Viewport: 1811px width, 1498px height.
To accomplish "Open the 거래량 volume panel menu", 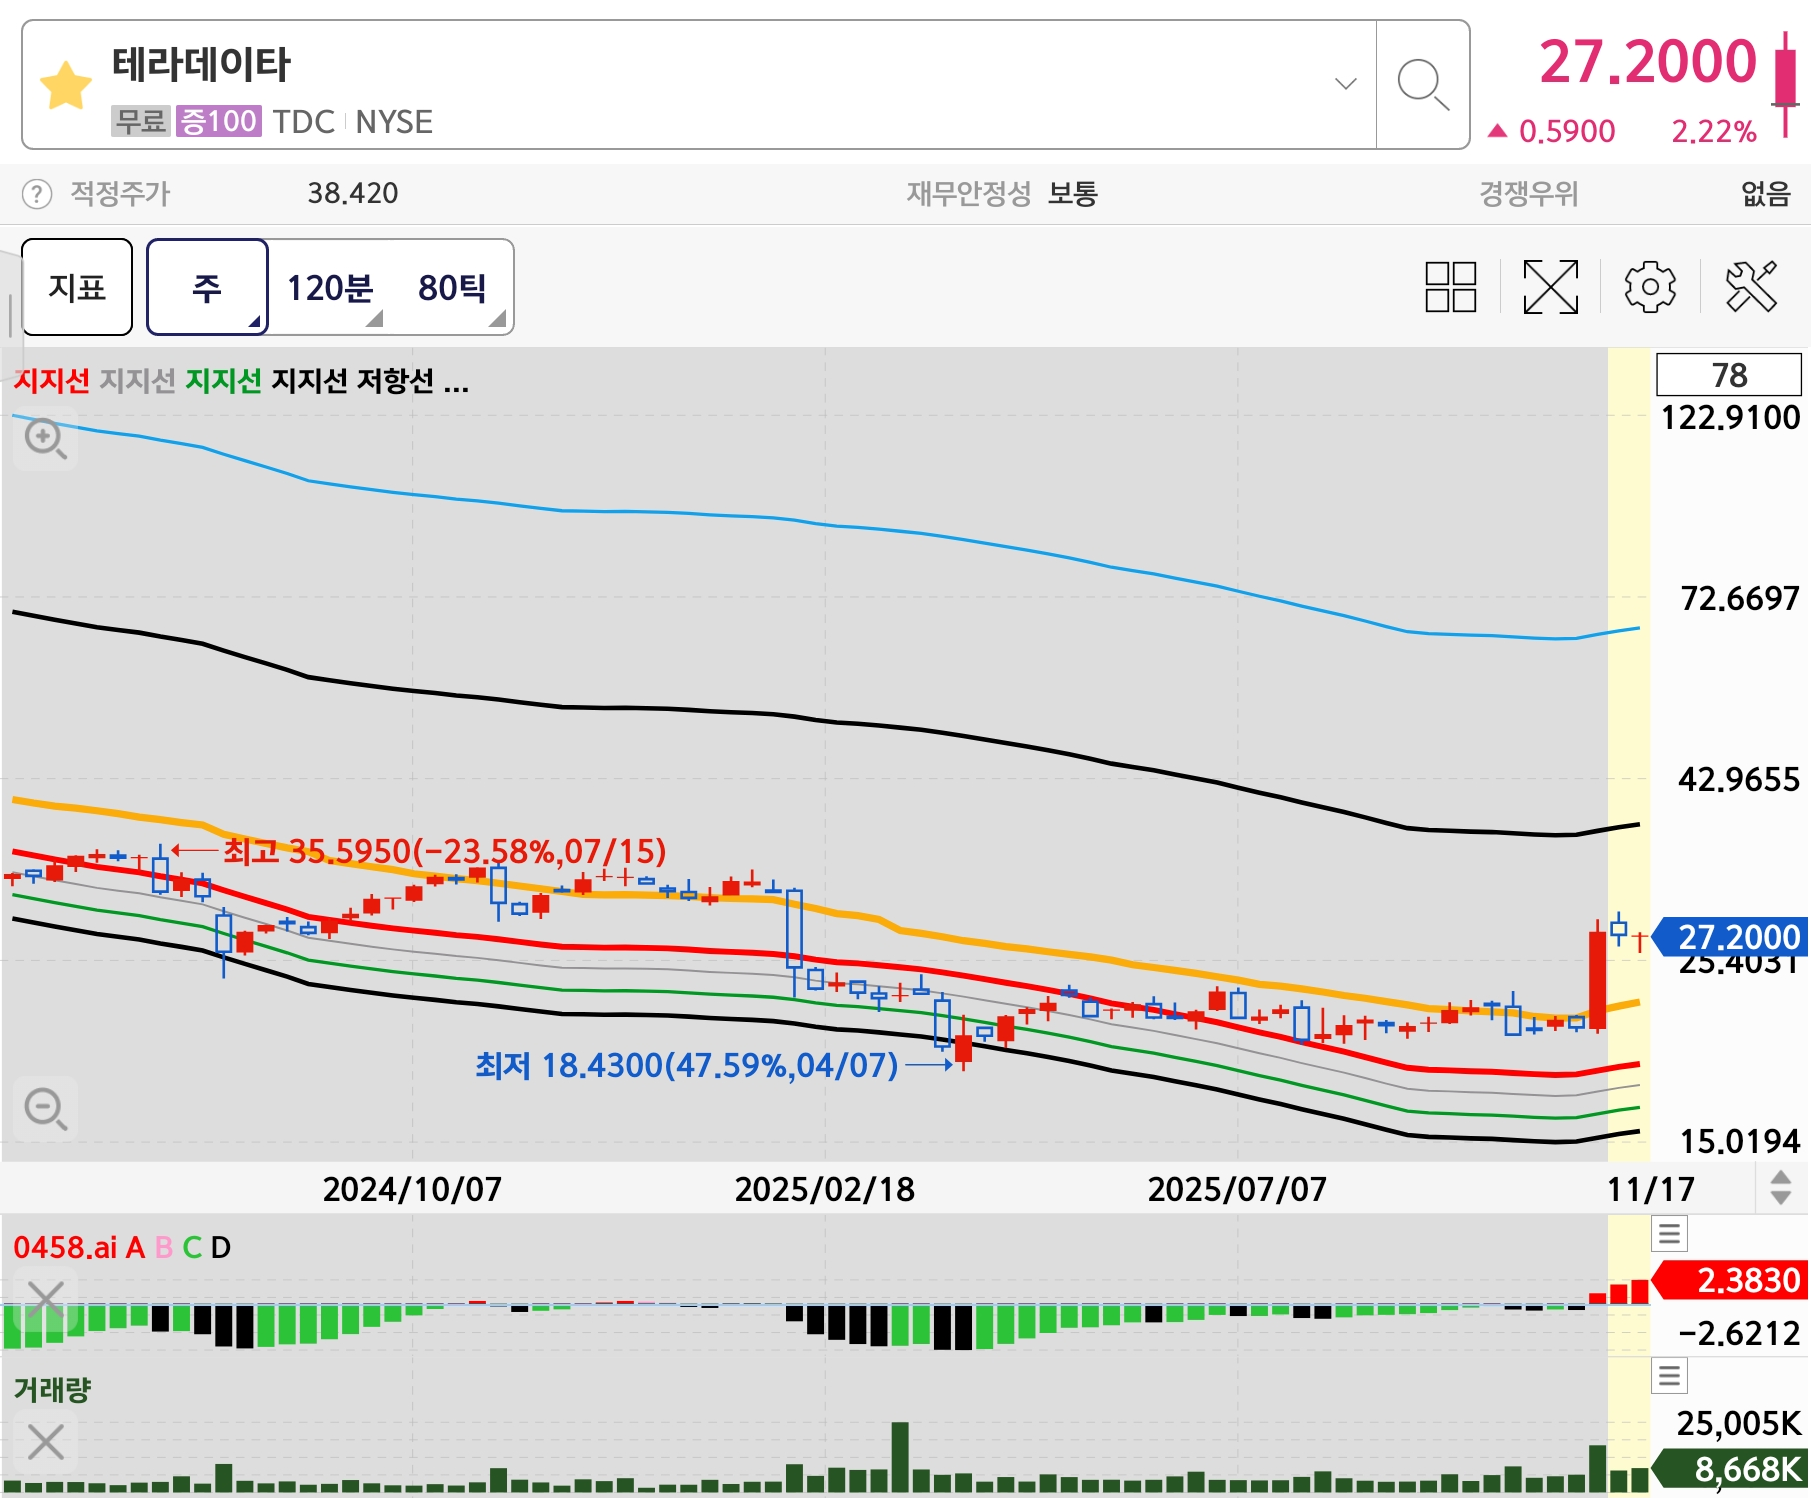I will pos(1669,1376).
